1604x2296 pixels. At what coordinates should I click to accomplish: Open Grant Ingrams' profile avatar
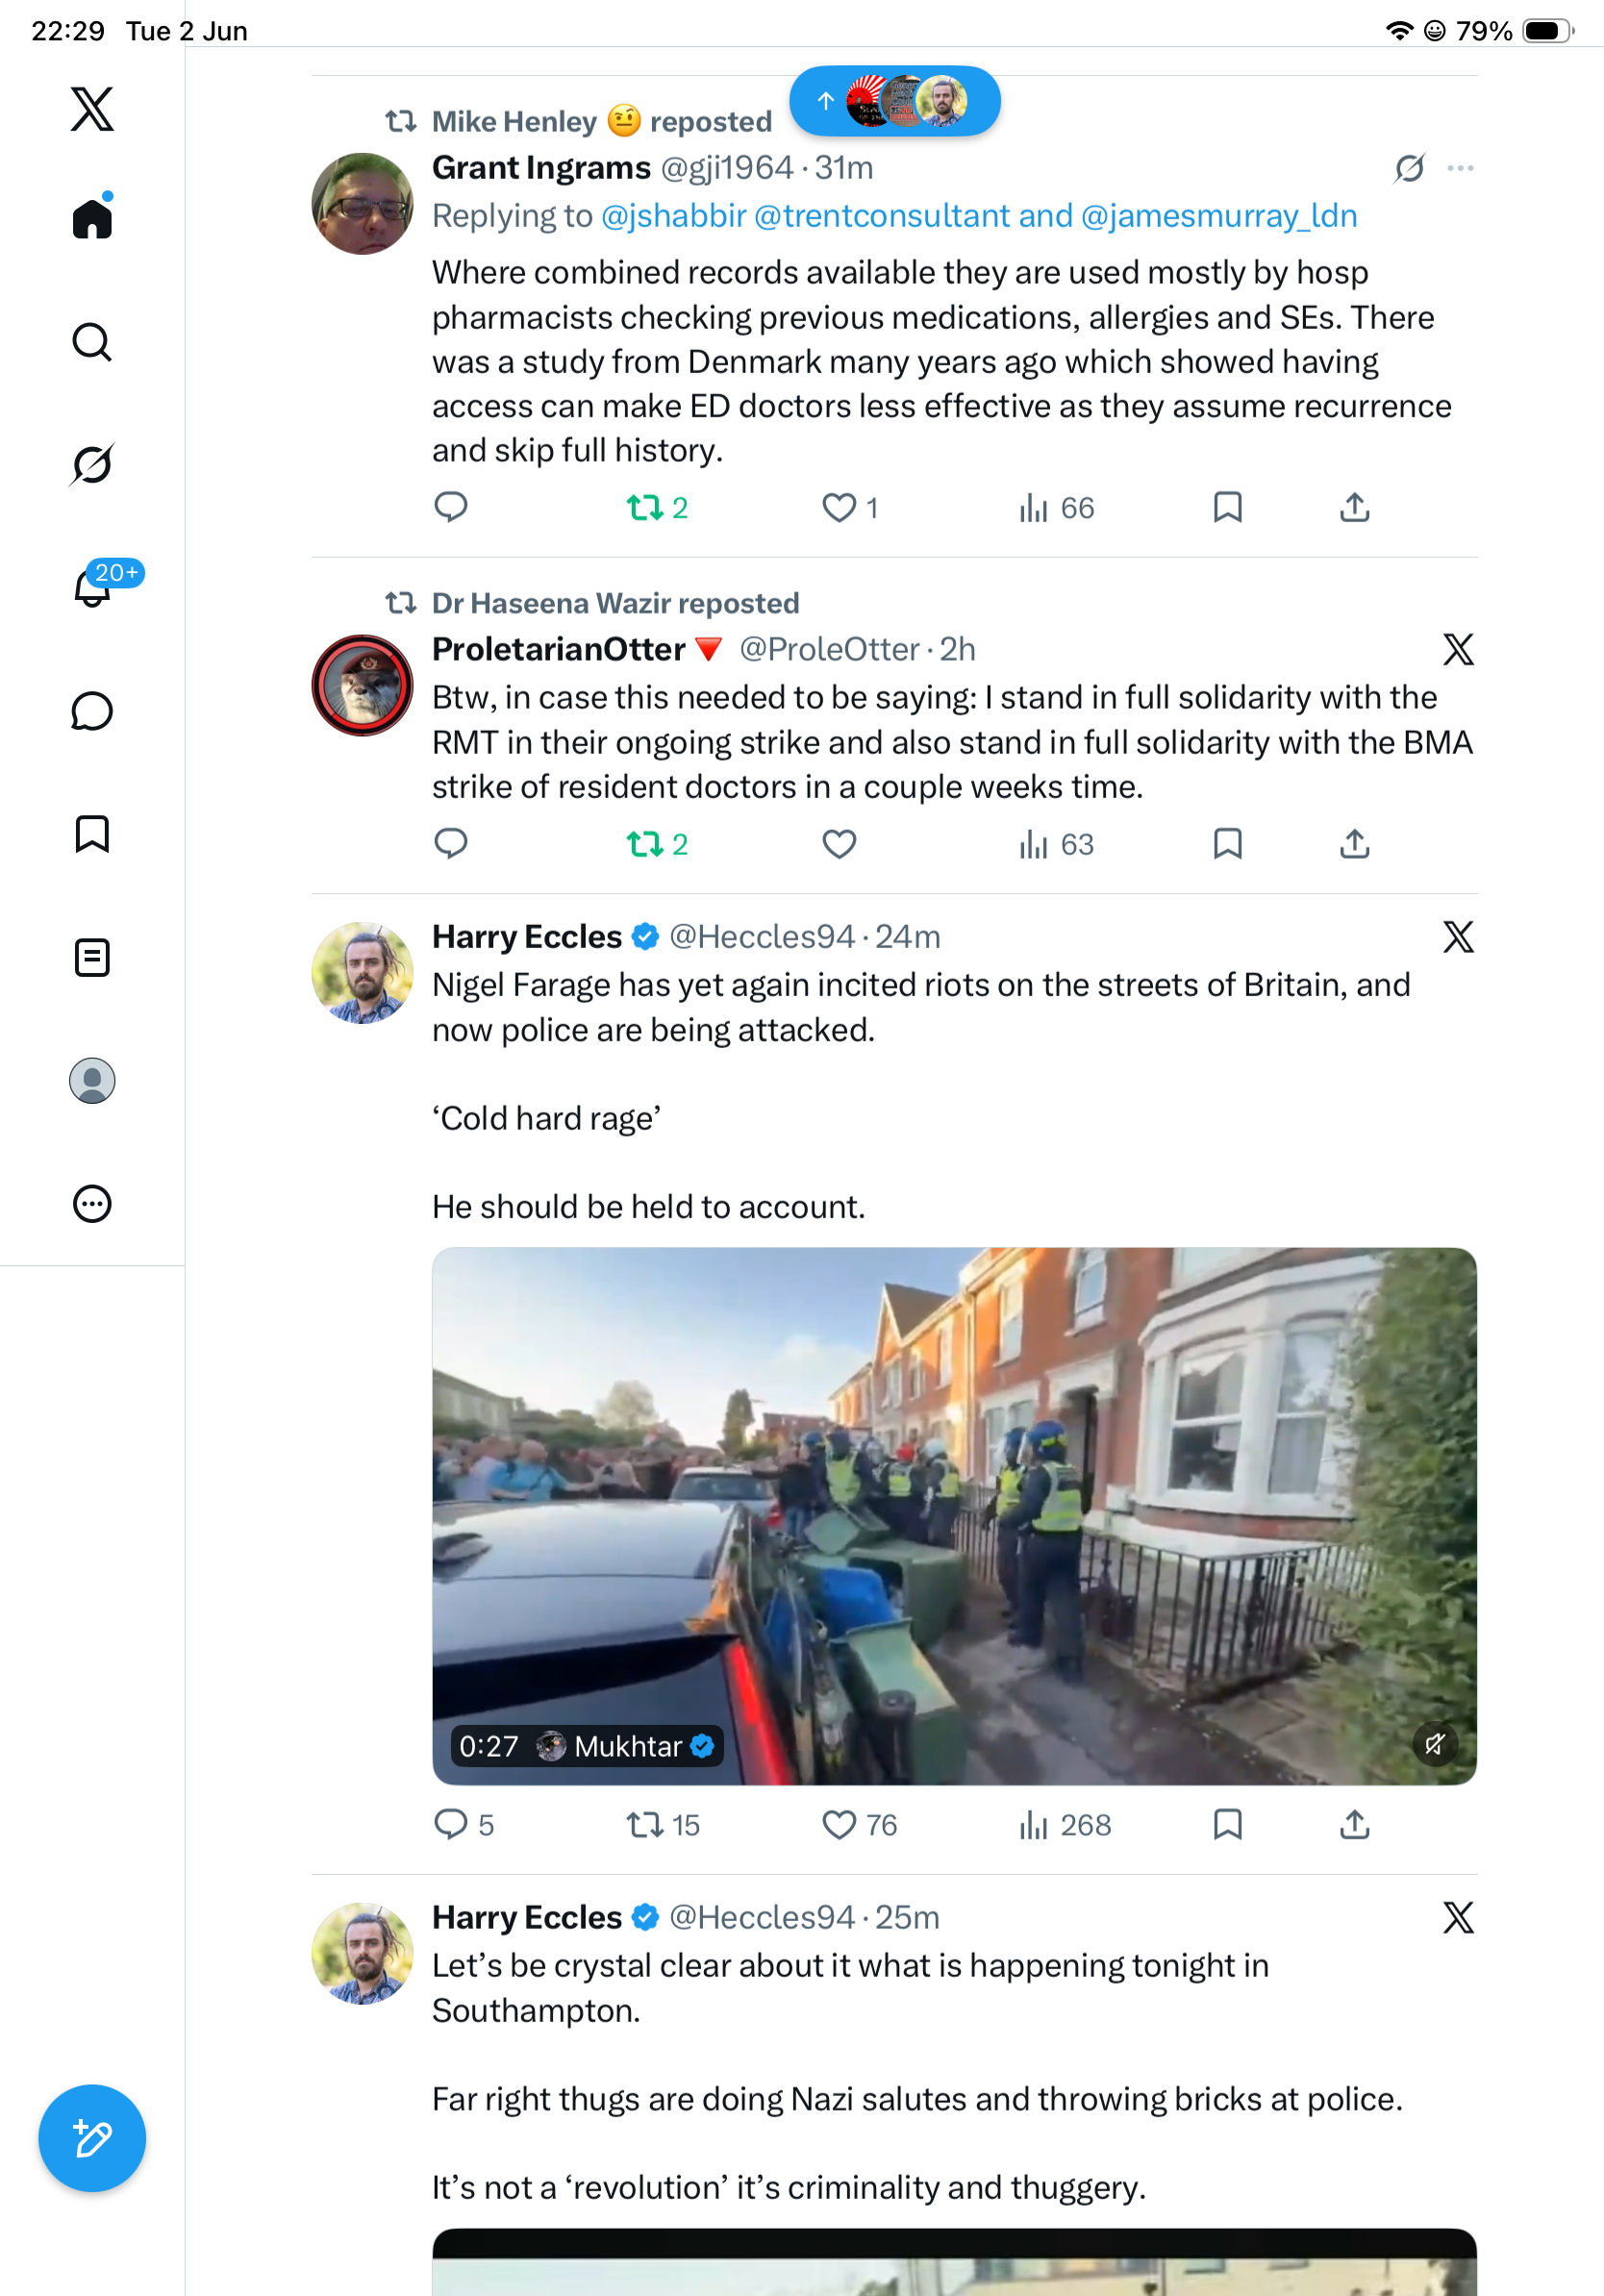(362, 203)
